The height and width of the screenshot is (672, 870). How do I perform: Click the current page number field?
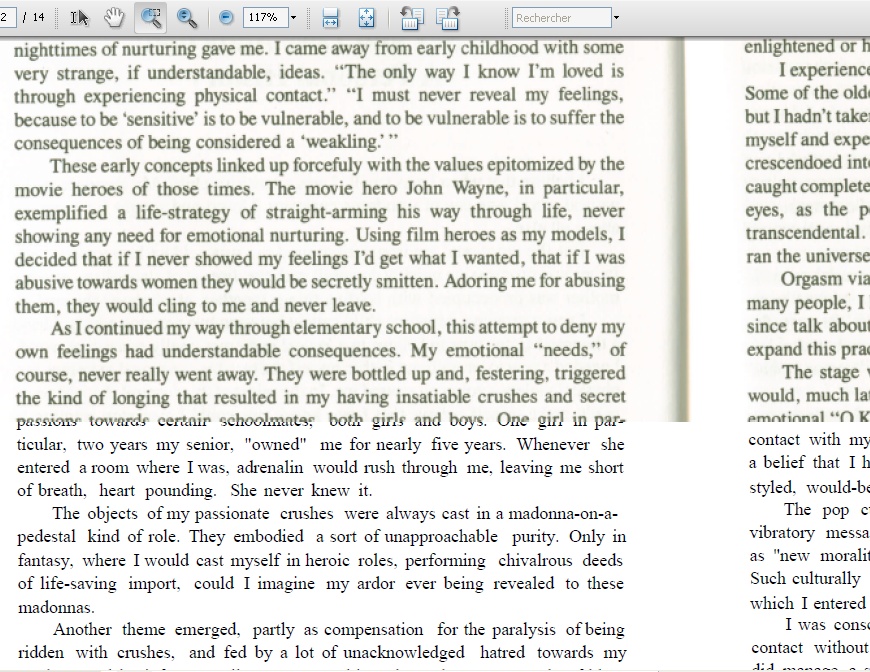tap(8, 18)
